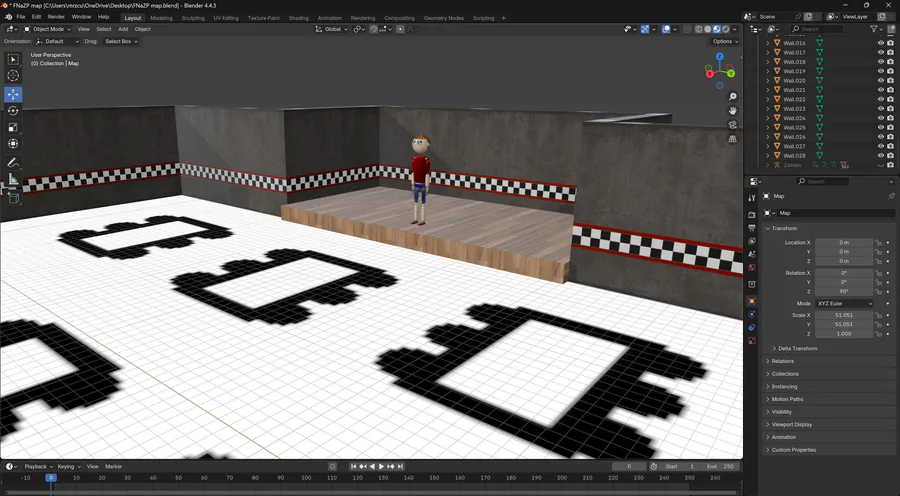Viewport: 900px width, 496px height.
Task: Switch perspective/orthographic grid icon
Action: tap(732, 138)
